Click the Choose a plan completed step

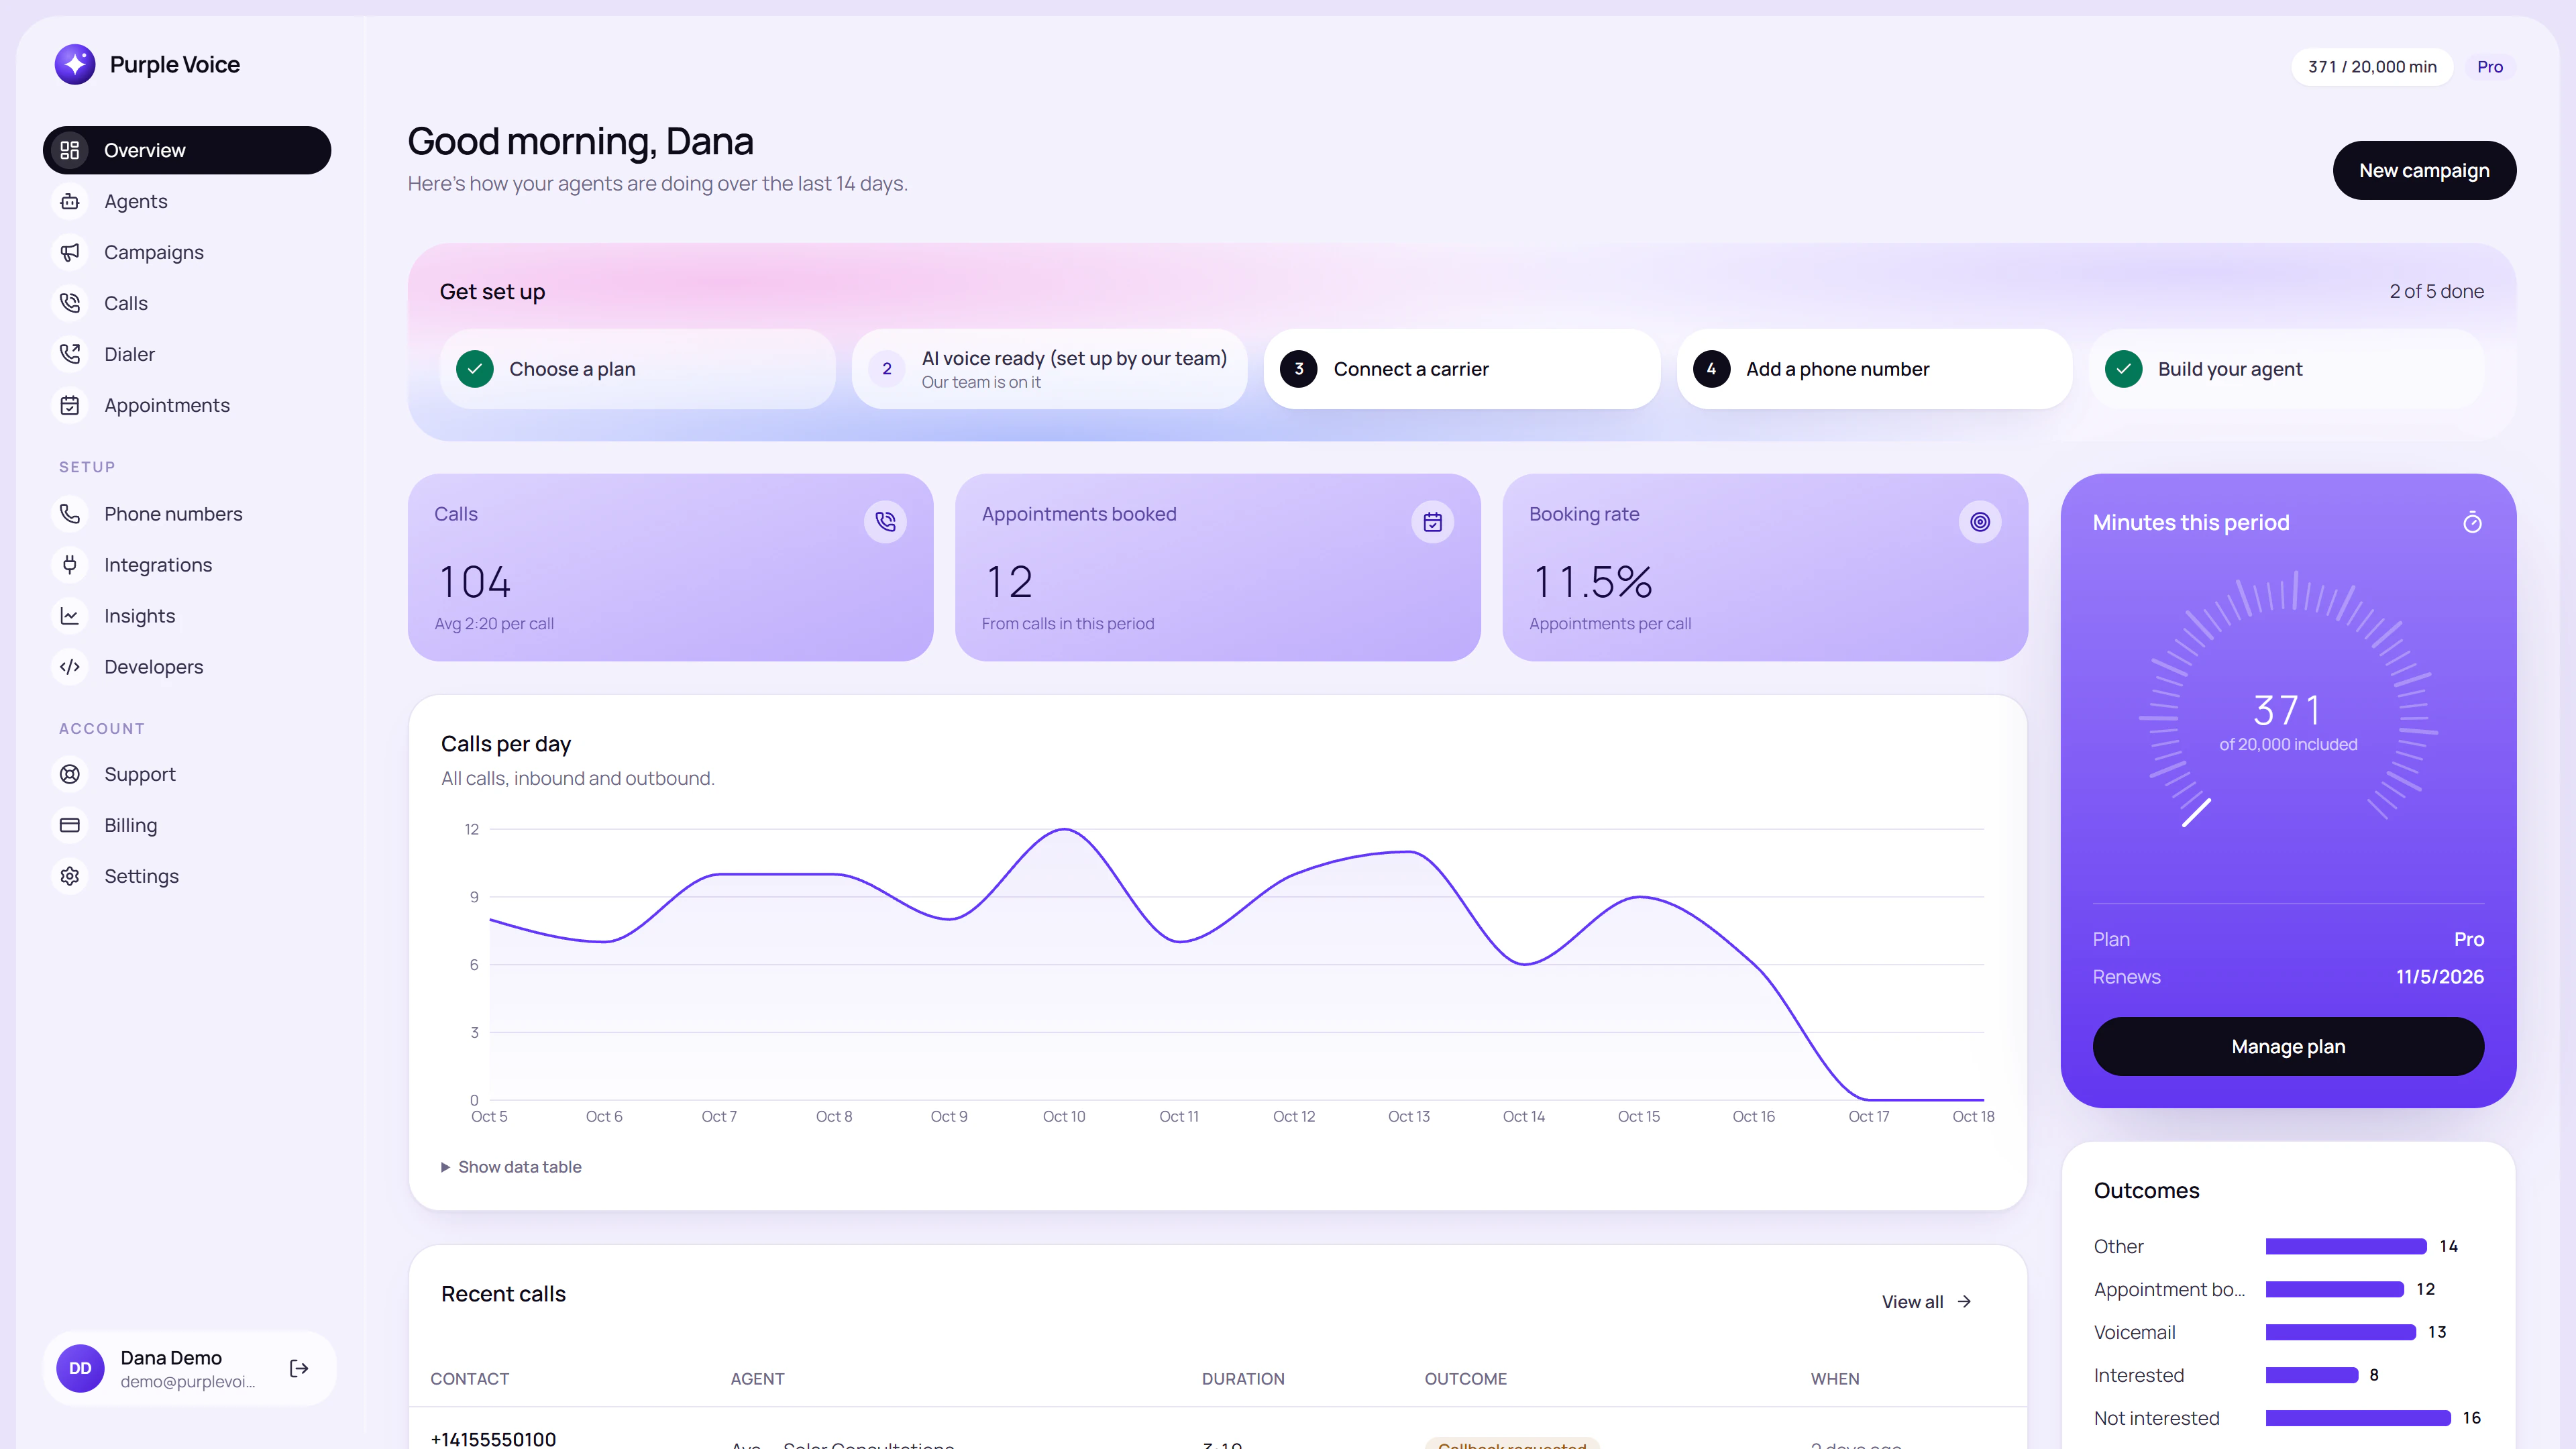(638, 369)
